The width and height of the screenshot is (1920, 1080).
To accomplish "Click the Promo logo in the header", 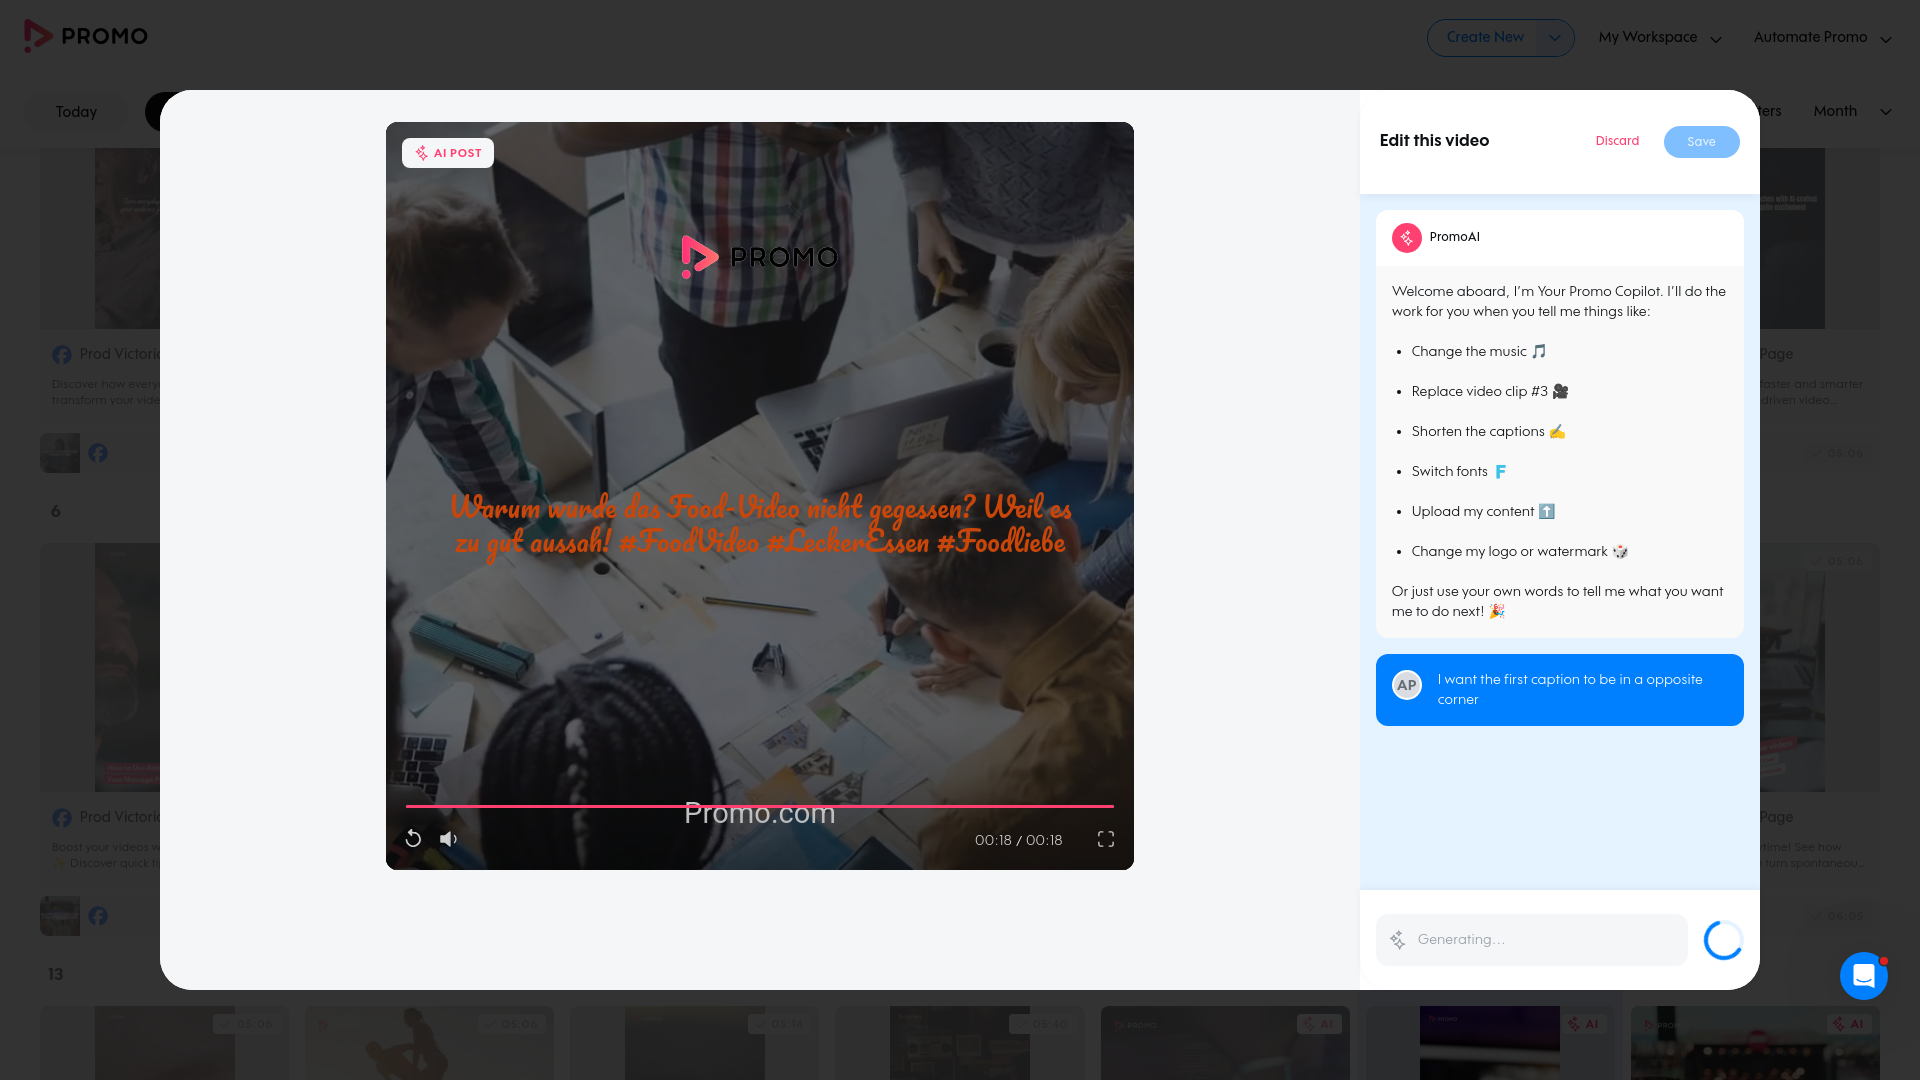I will click(86, 36).
